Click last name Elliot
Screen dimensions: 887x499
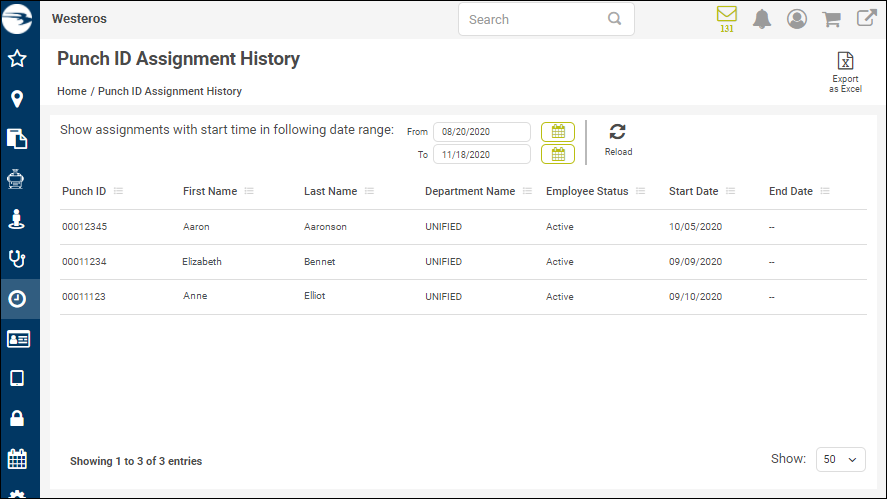tap(315, 296)
